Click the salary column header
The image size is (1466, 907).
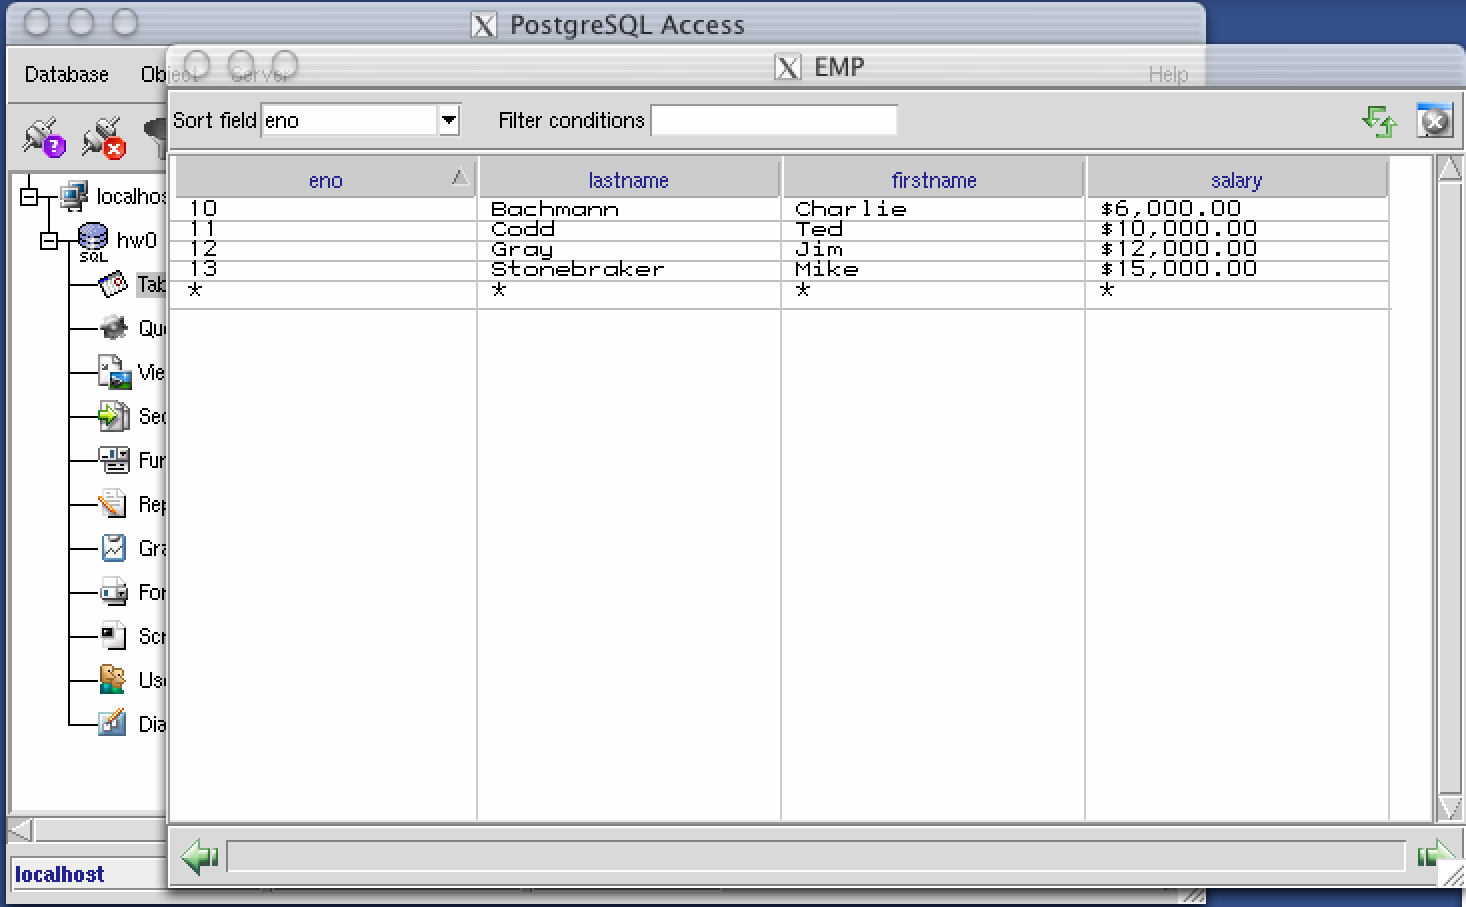[x=1236, y=180]
